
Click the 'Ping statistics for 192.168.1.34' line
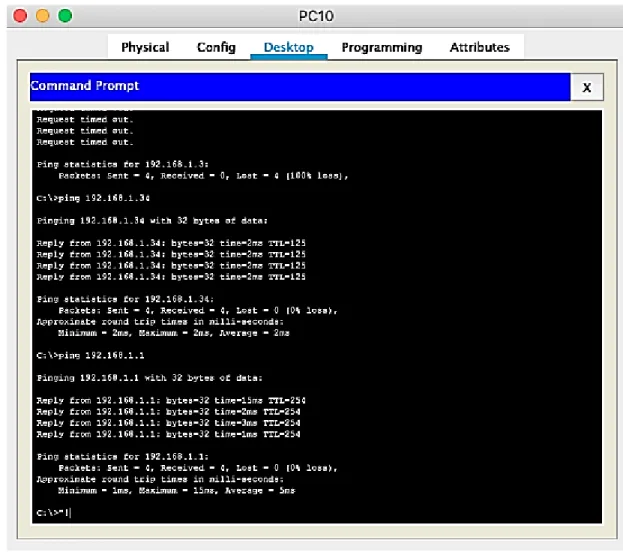click(x=126, y=299)
